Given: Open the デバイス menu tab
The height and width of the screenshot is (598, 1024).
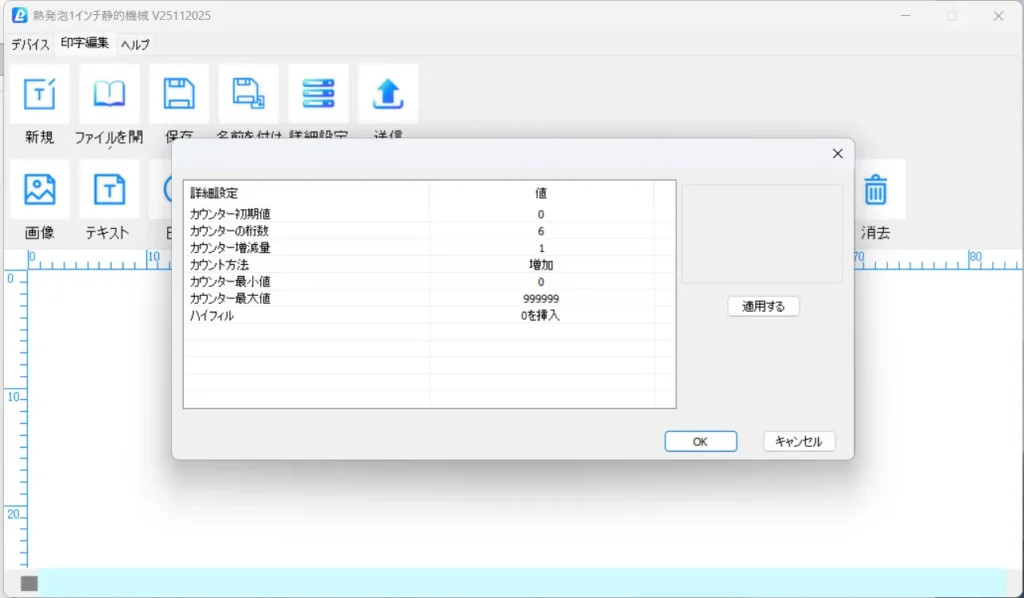Looking at the screenshot, I should [30, 44].
